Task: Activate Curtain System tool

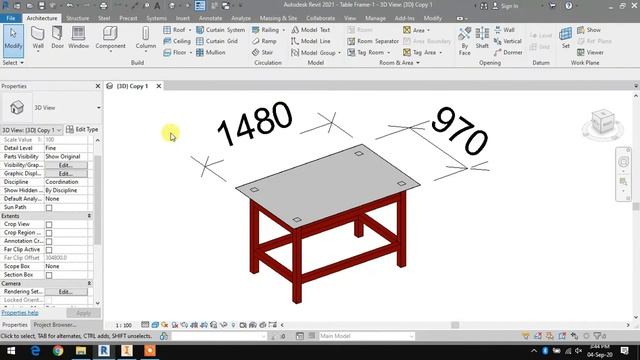Action: (x=220, y=30)
